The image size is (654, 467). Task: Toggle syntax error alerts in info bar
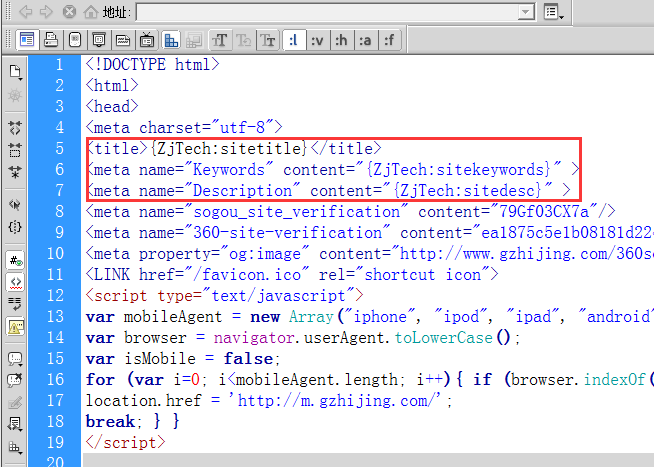click(x=15, y=326)
